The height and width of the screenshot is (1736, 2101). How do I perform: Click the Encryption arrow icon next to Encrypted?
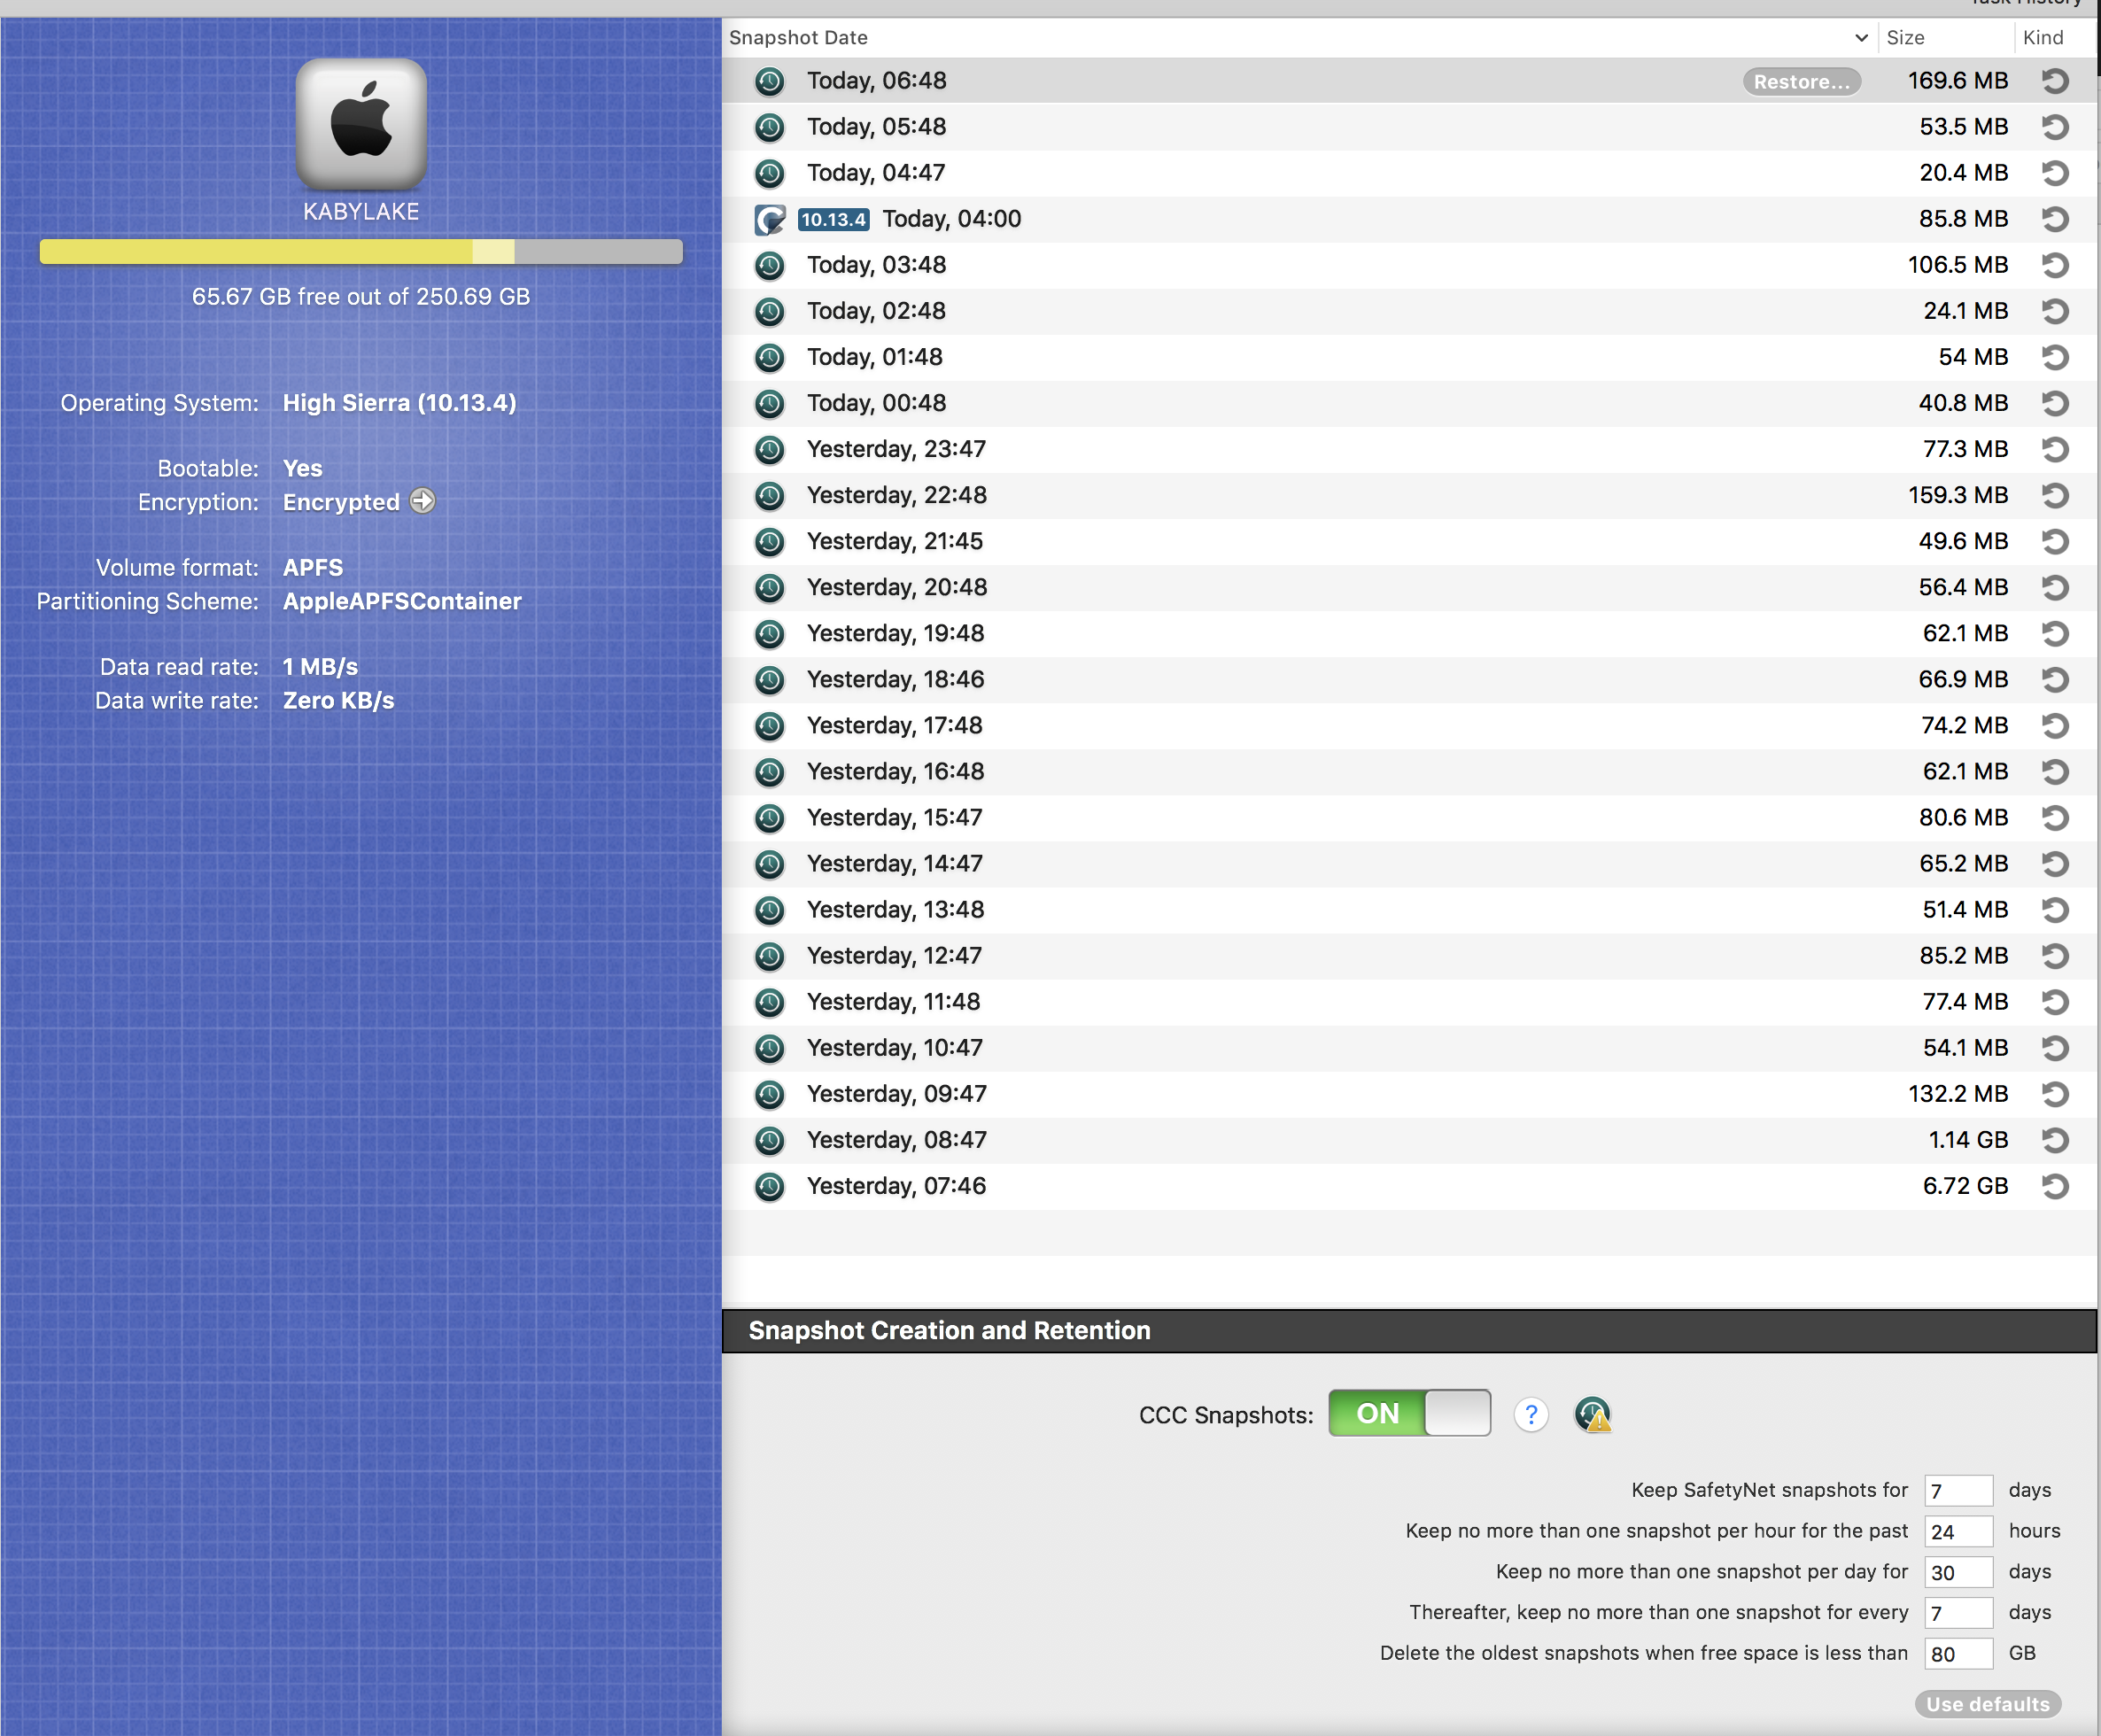[423, 501]
